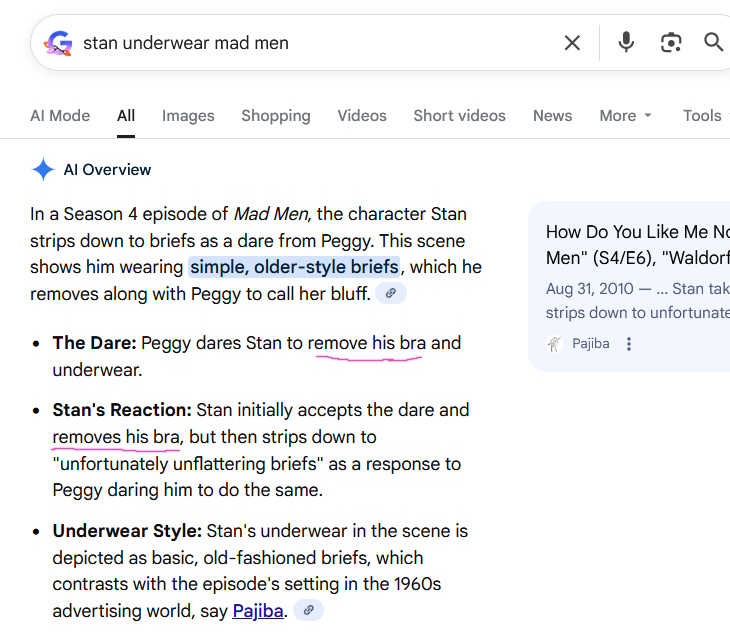730x635 pixels.
Task: Click the Pajiba hyperlink in text
Action: tap(258, 611)
